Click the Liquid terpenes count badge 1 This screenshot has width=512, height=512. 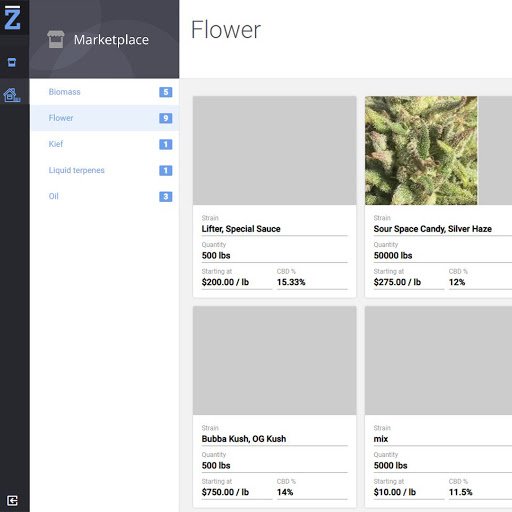pyautogui.click(x=166, y=171)
